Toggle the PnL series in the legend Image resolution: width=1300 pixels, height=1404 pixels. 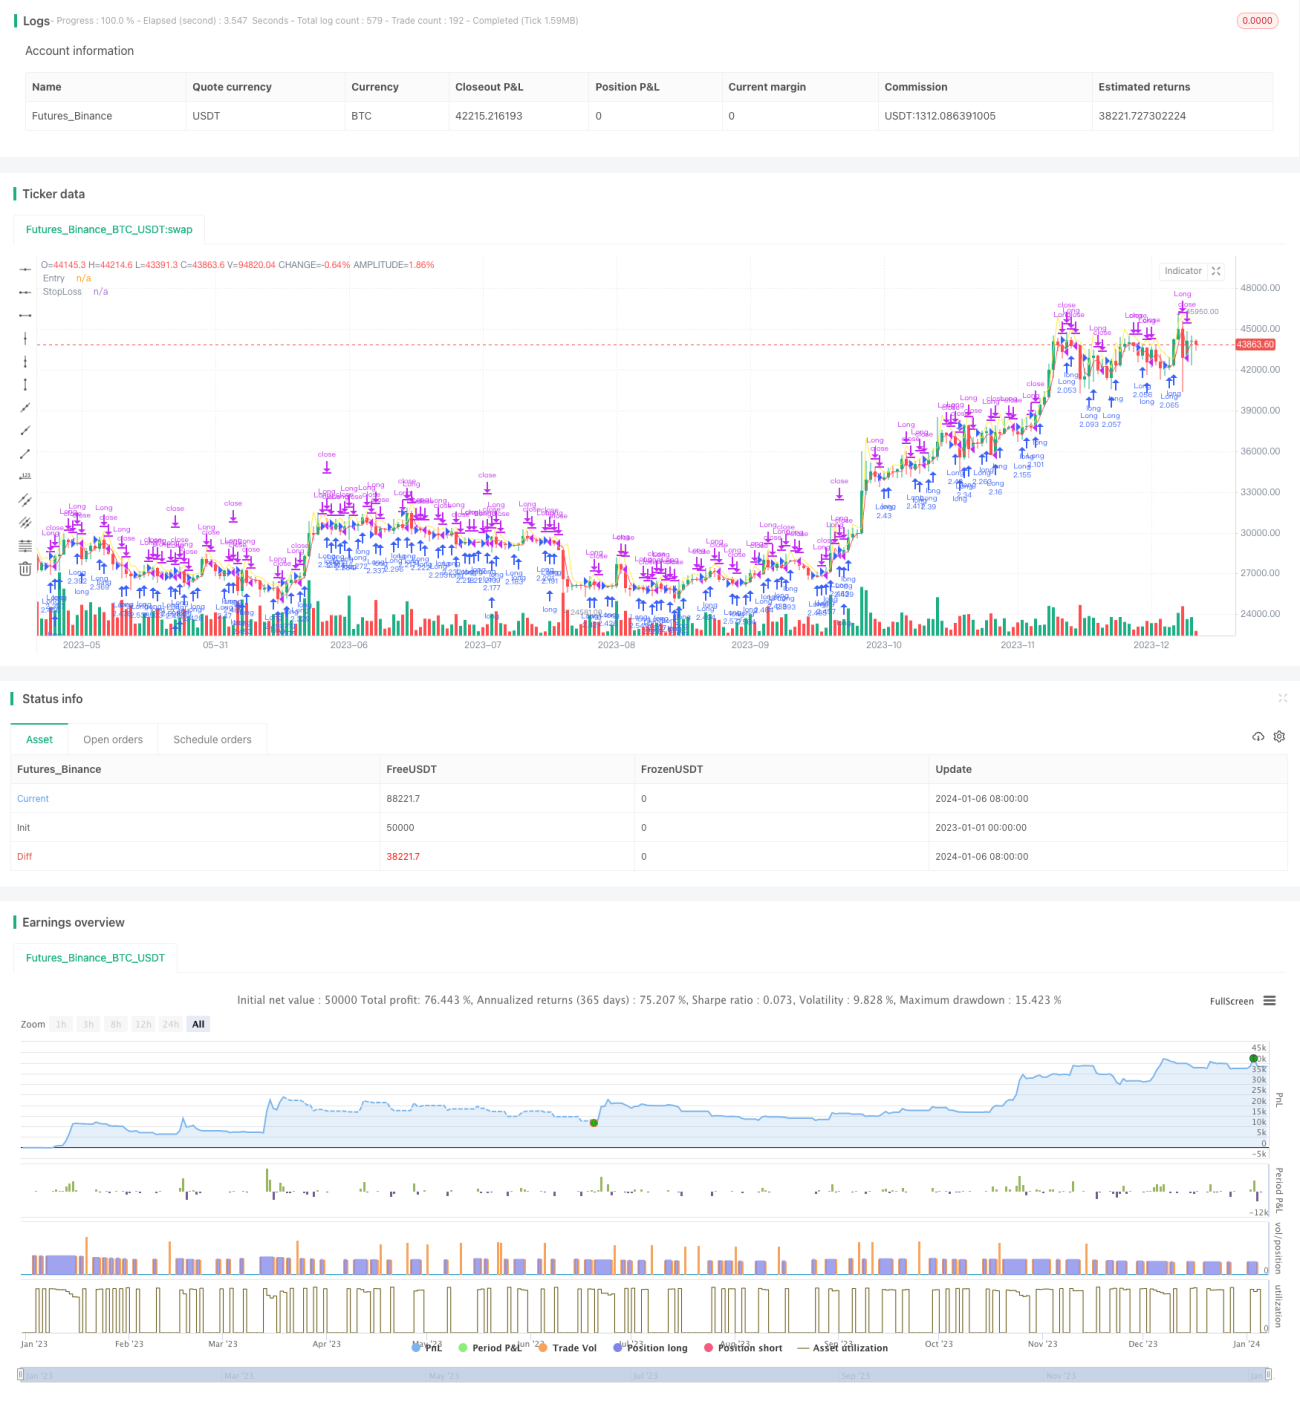click(427, 1348)
